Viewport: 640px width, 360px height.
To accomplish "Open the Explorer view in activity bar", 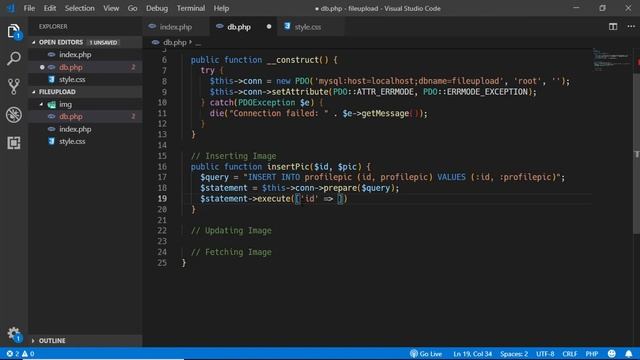I will pyautogui.click(x=13, y=31).
